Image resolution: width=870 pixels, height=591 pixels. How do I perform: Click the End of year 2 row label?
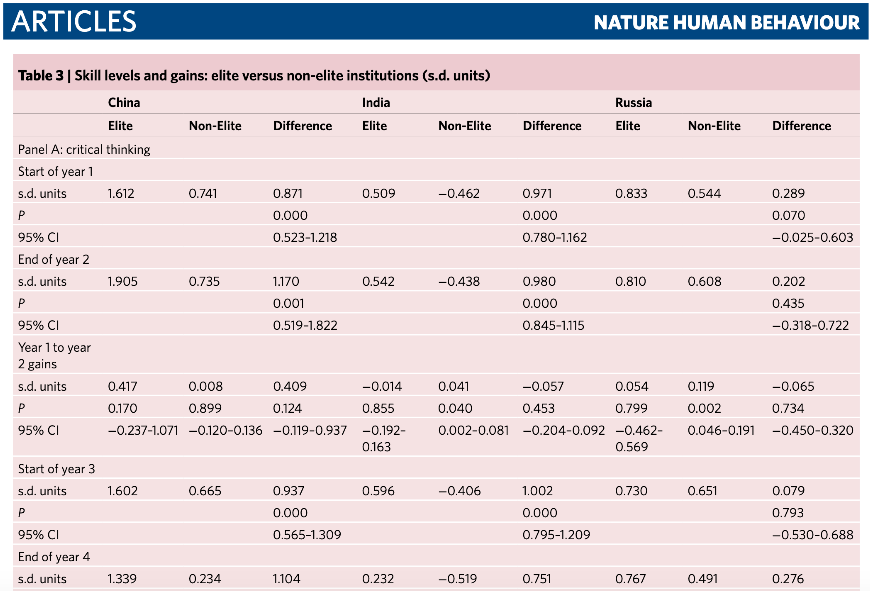click(54, 260)
